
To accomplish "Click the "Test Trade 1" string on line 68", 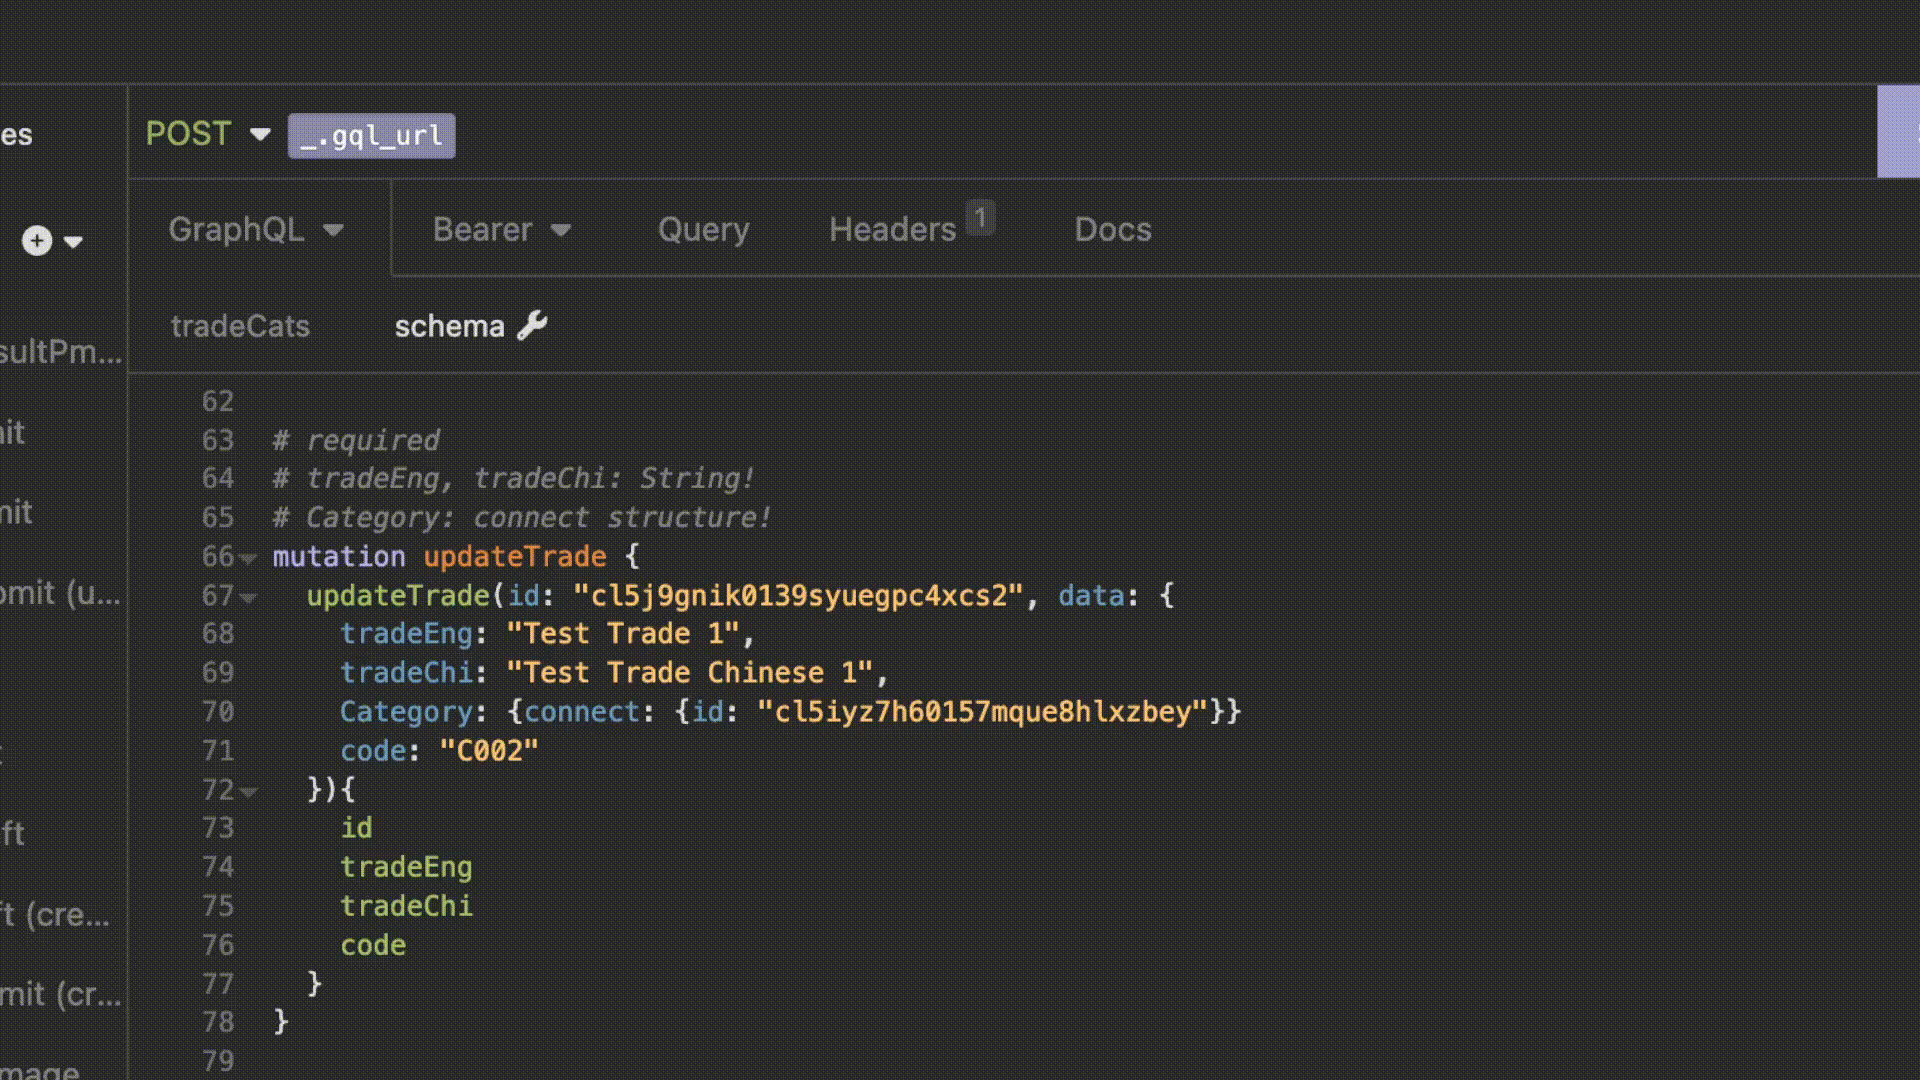I will [622, 633].
